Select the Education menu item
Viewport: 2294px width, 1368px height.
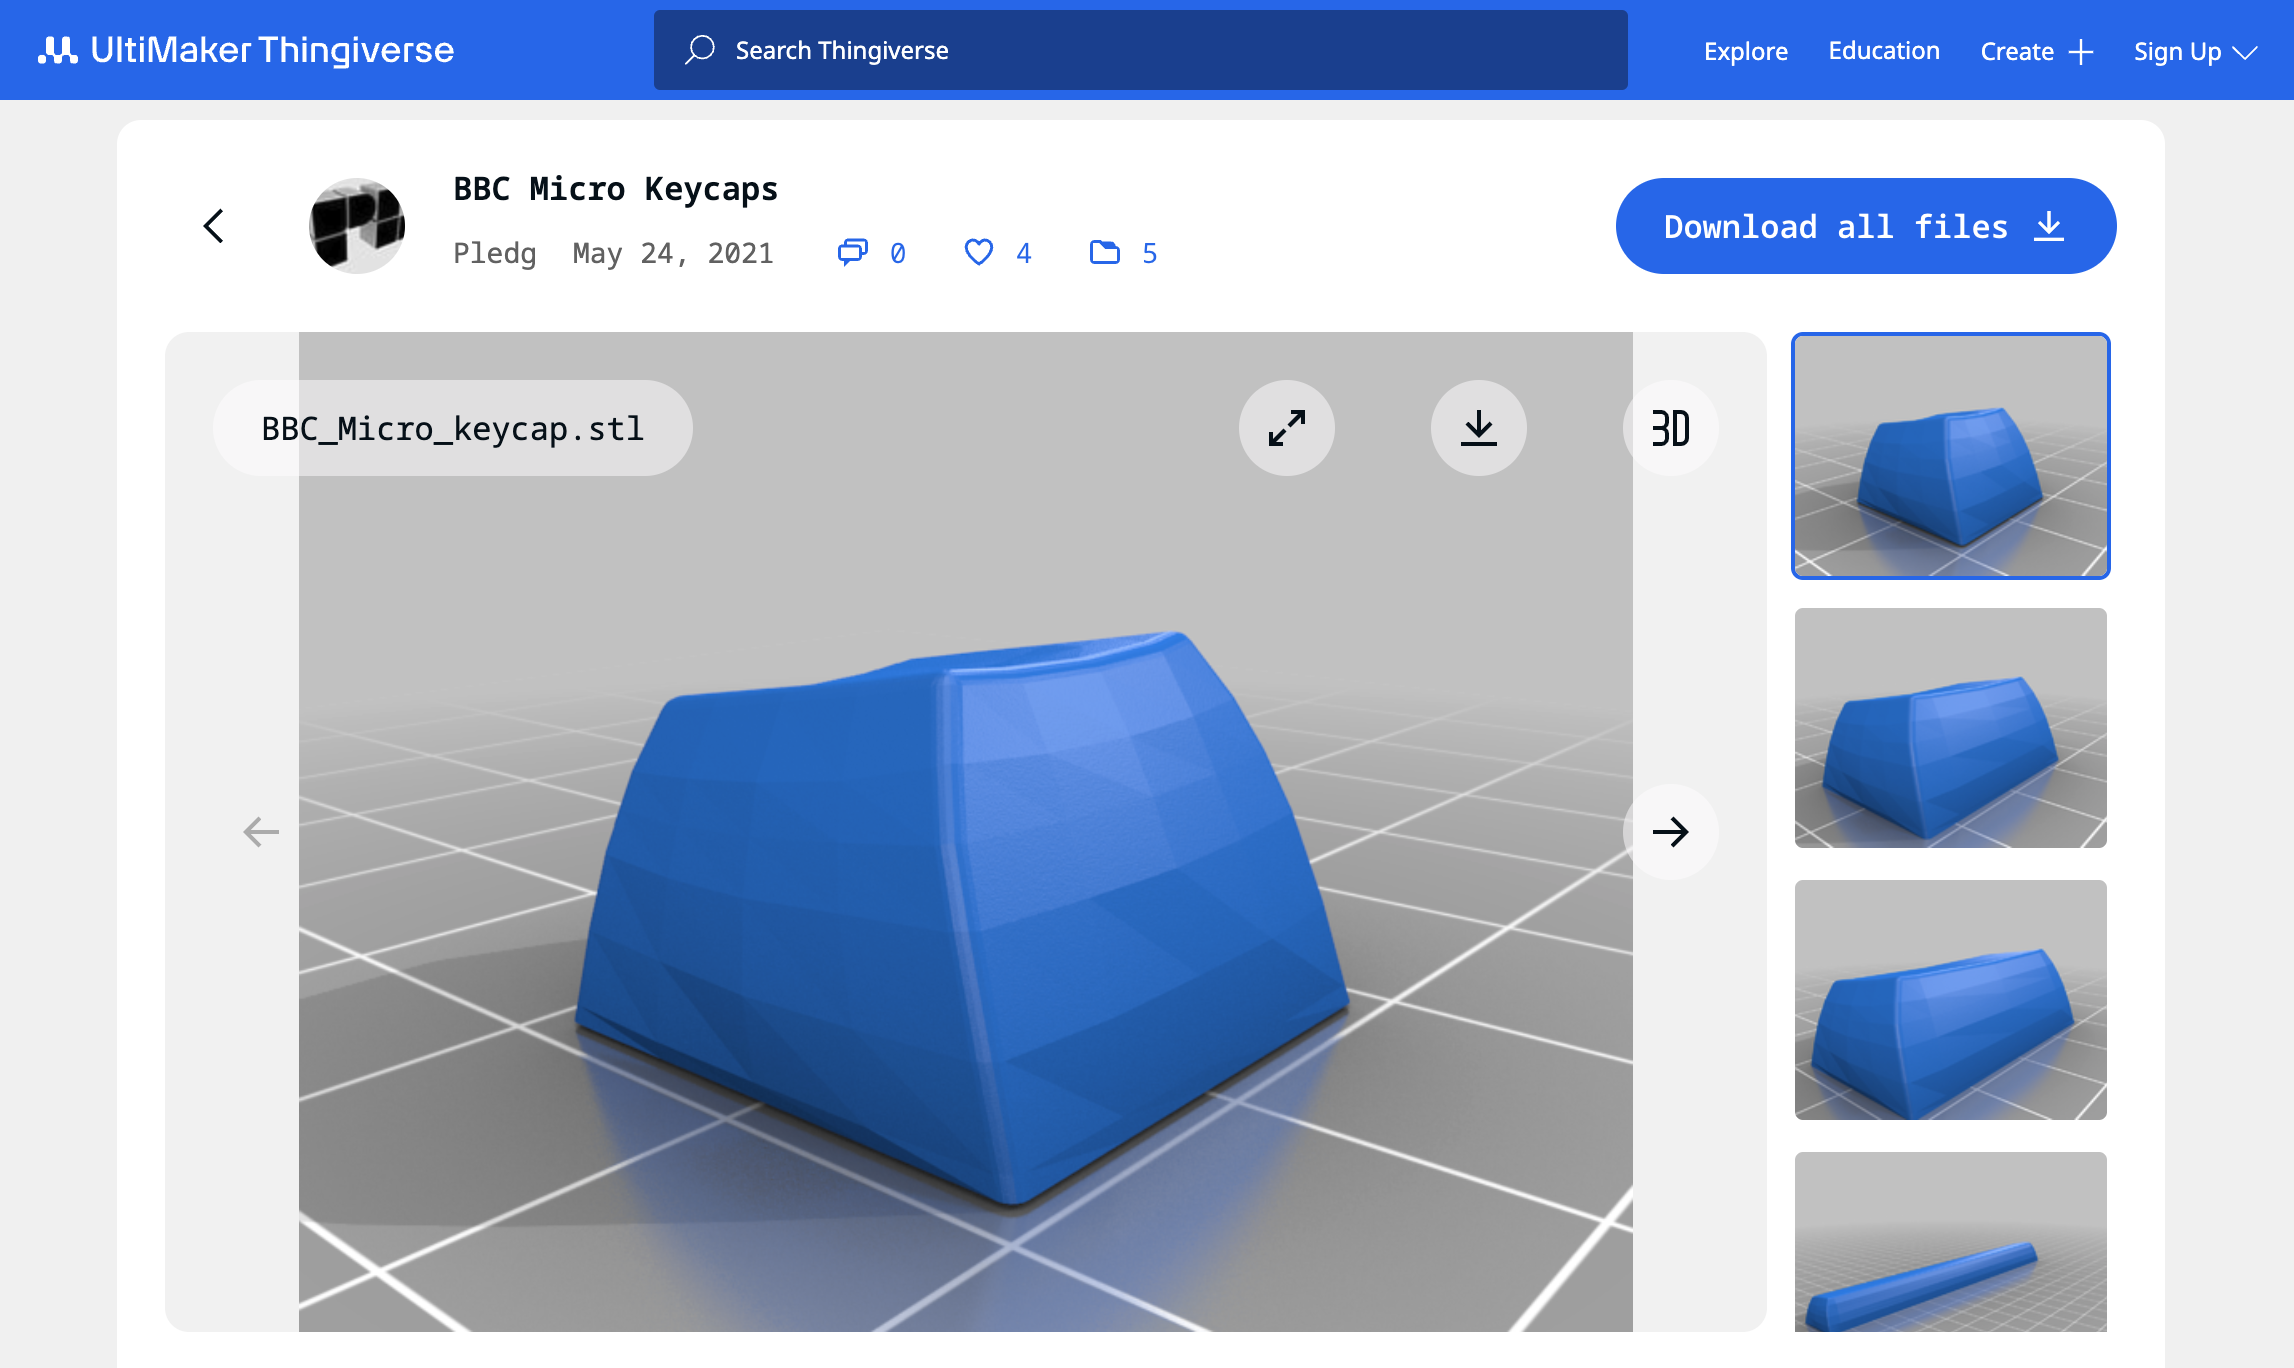tap(1882, 49)
